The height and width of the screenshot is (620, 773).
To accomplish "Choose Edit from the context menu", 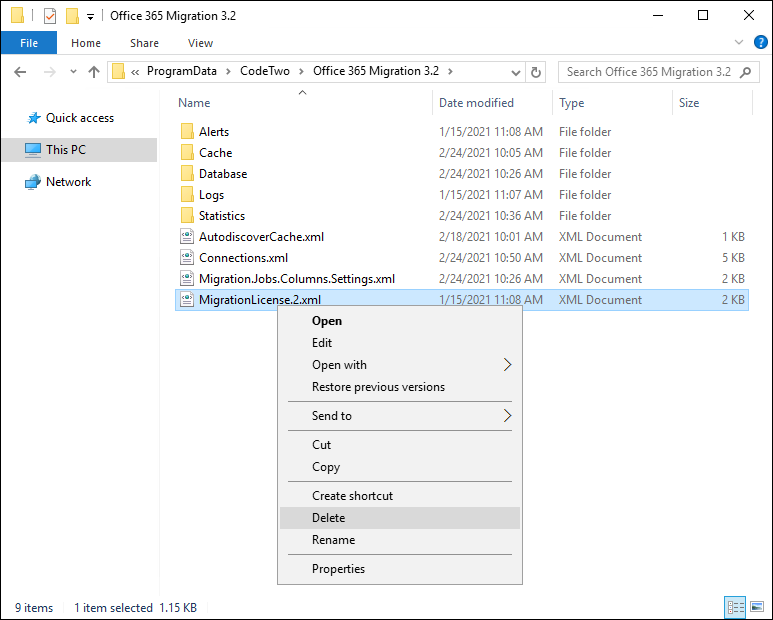I will pyautogui.click(x=400, y=343).
